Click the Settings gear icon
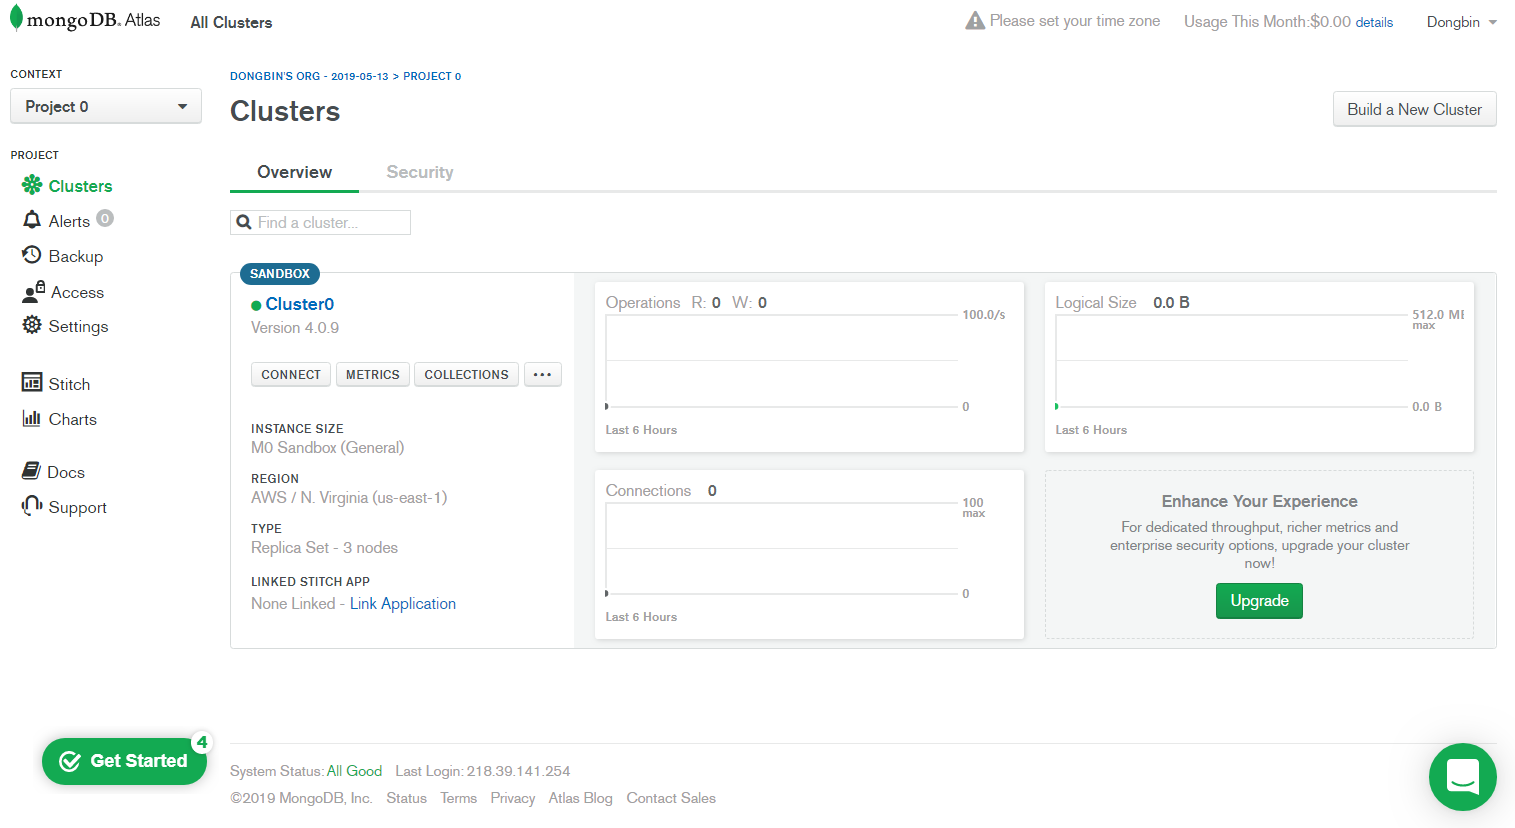Screen dimensions: 1515x828 [x=32, y=325]
